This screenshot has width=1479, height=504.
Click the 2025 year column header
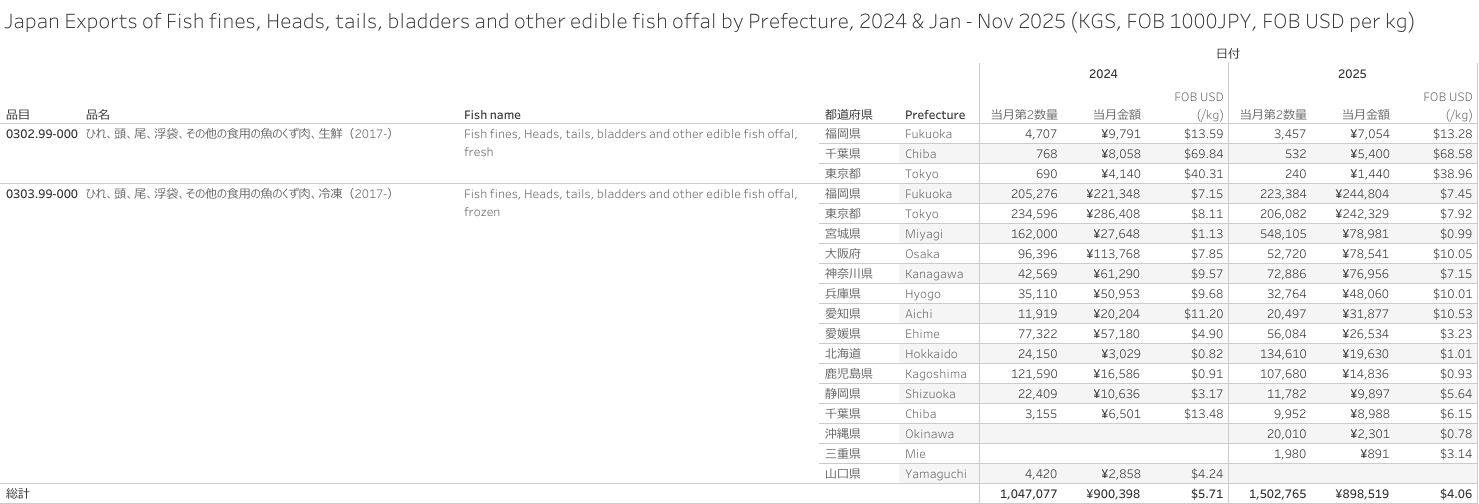coord(1352,74)
